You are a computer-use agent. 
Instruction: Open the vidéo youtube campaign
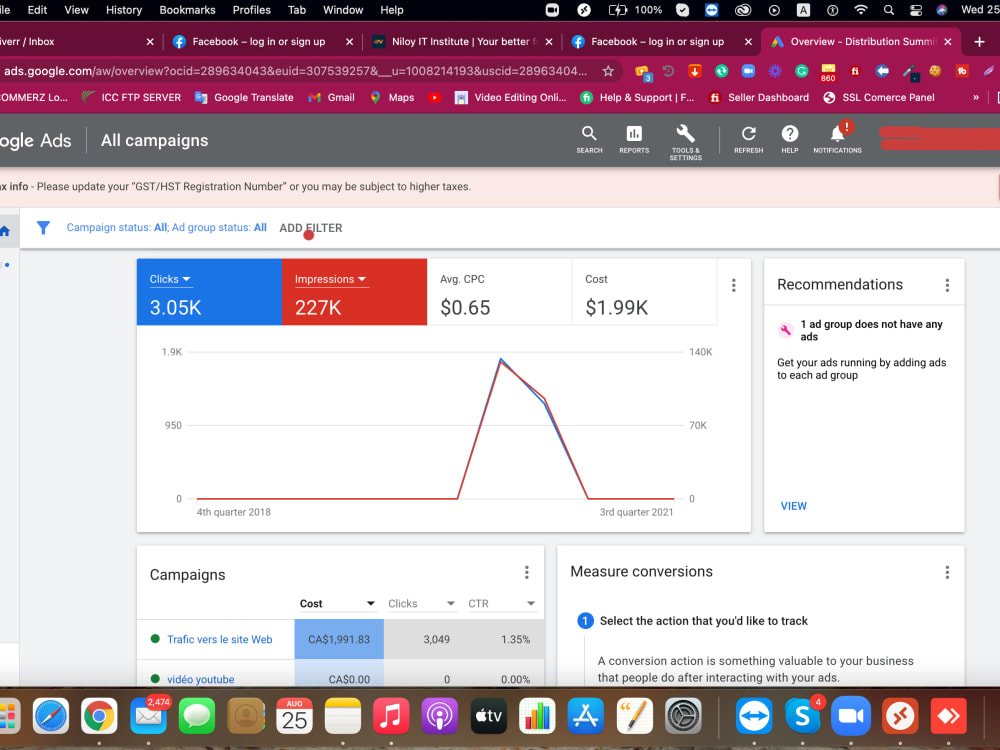pos(200,679)
